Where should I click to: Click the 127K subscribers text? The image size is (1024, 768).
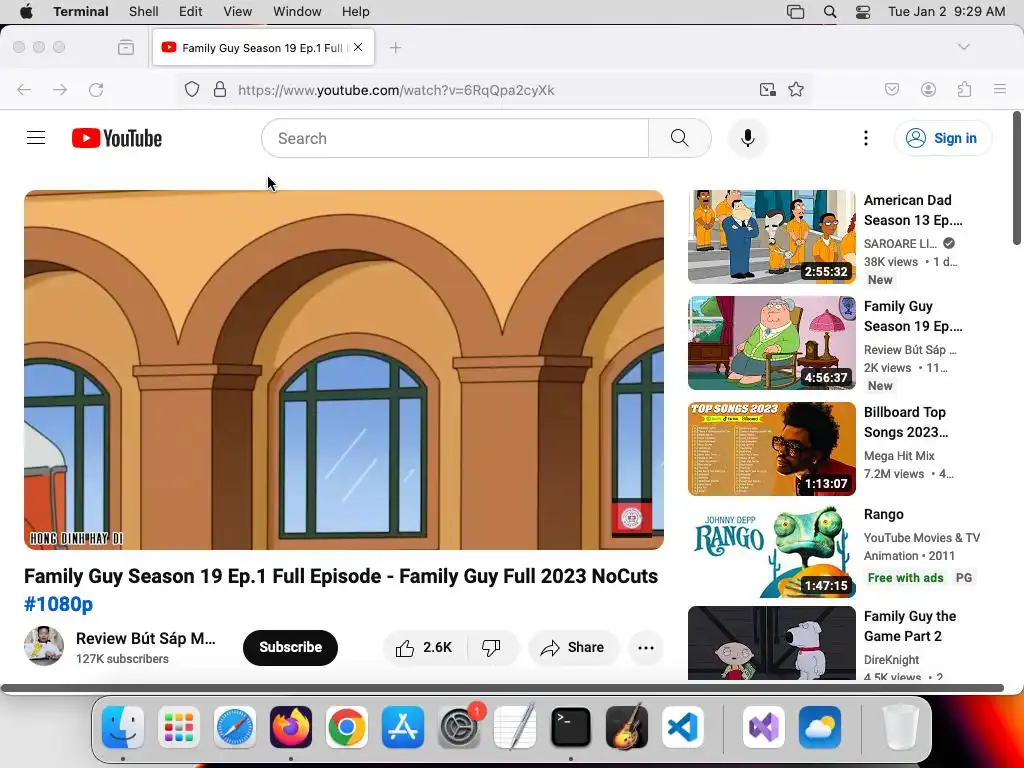point(122,660)
